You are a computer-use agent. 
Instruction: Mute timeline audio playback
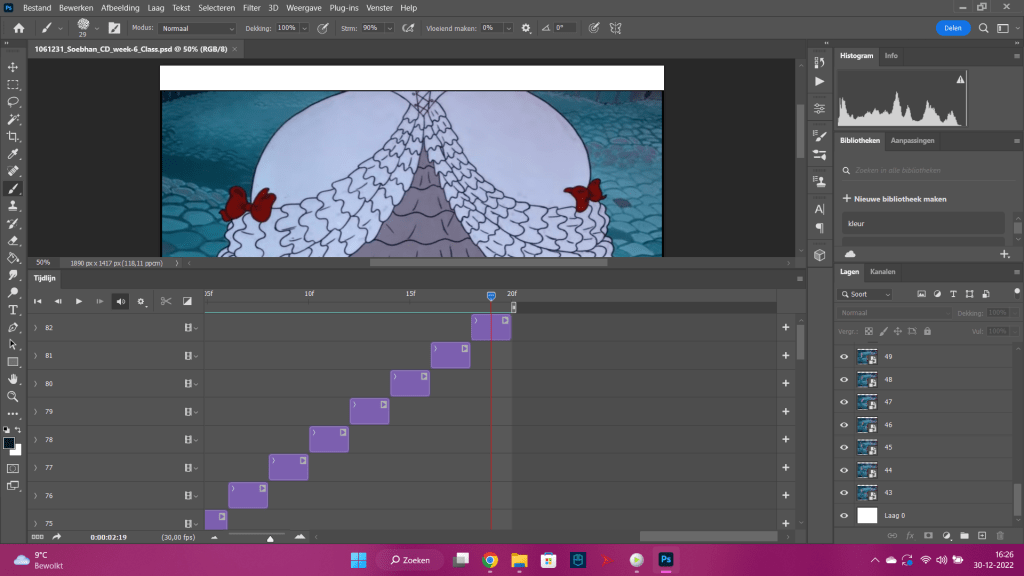pos(120,301)
